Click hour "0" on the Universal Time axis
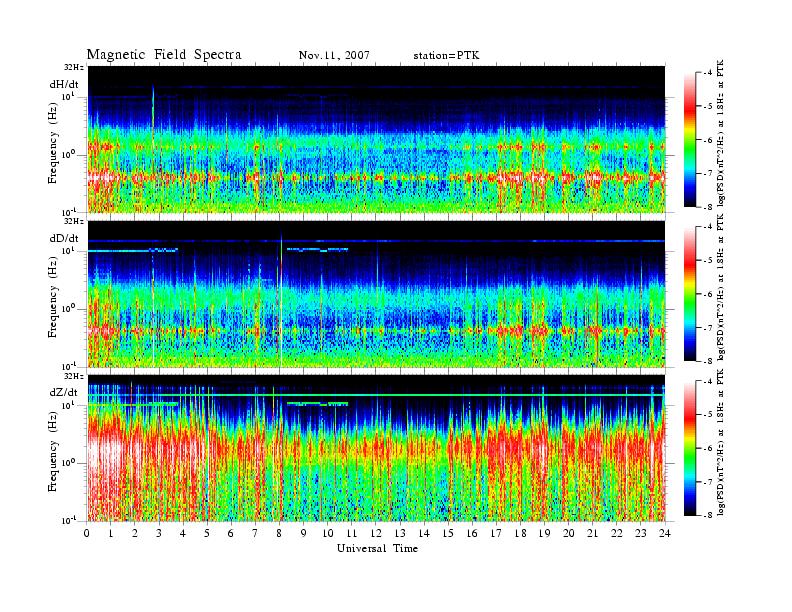The height and width of the screenshot is (612, 792). pos(87,533)
